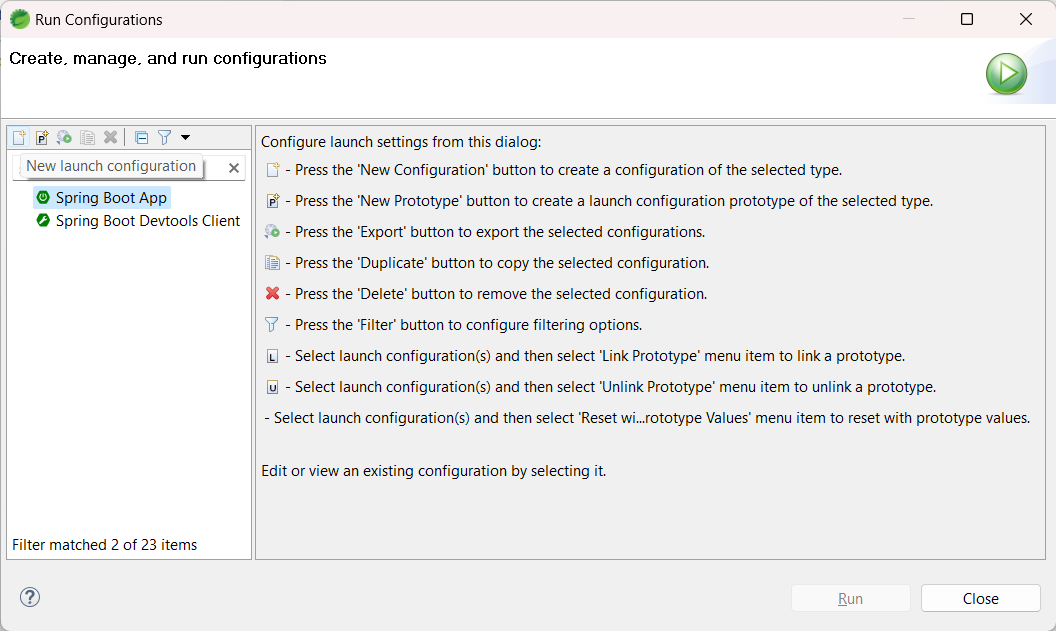Maximize the Run Configurations window
The width and height of the screenshot is (1056, 631).
(x=967, y=19)
